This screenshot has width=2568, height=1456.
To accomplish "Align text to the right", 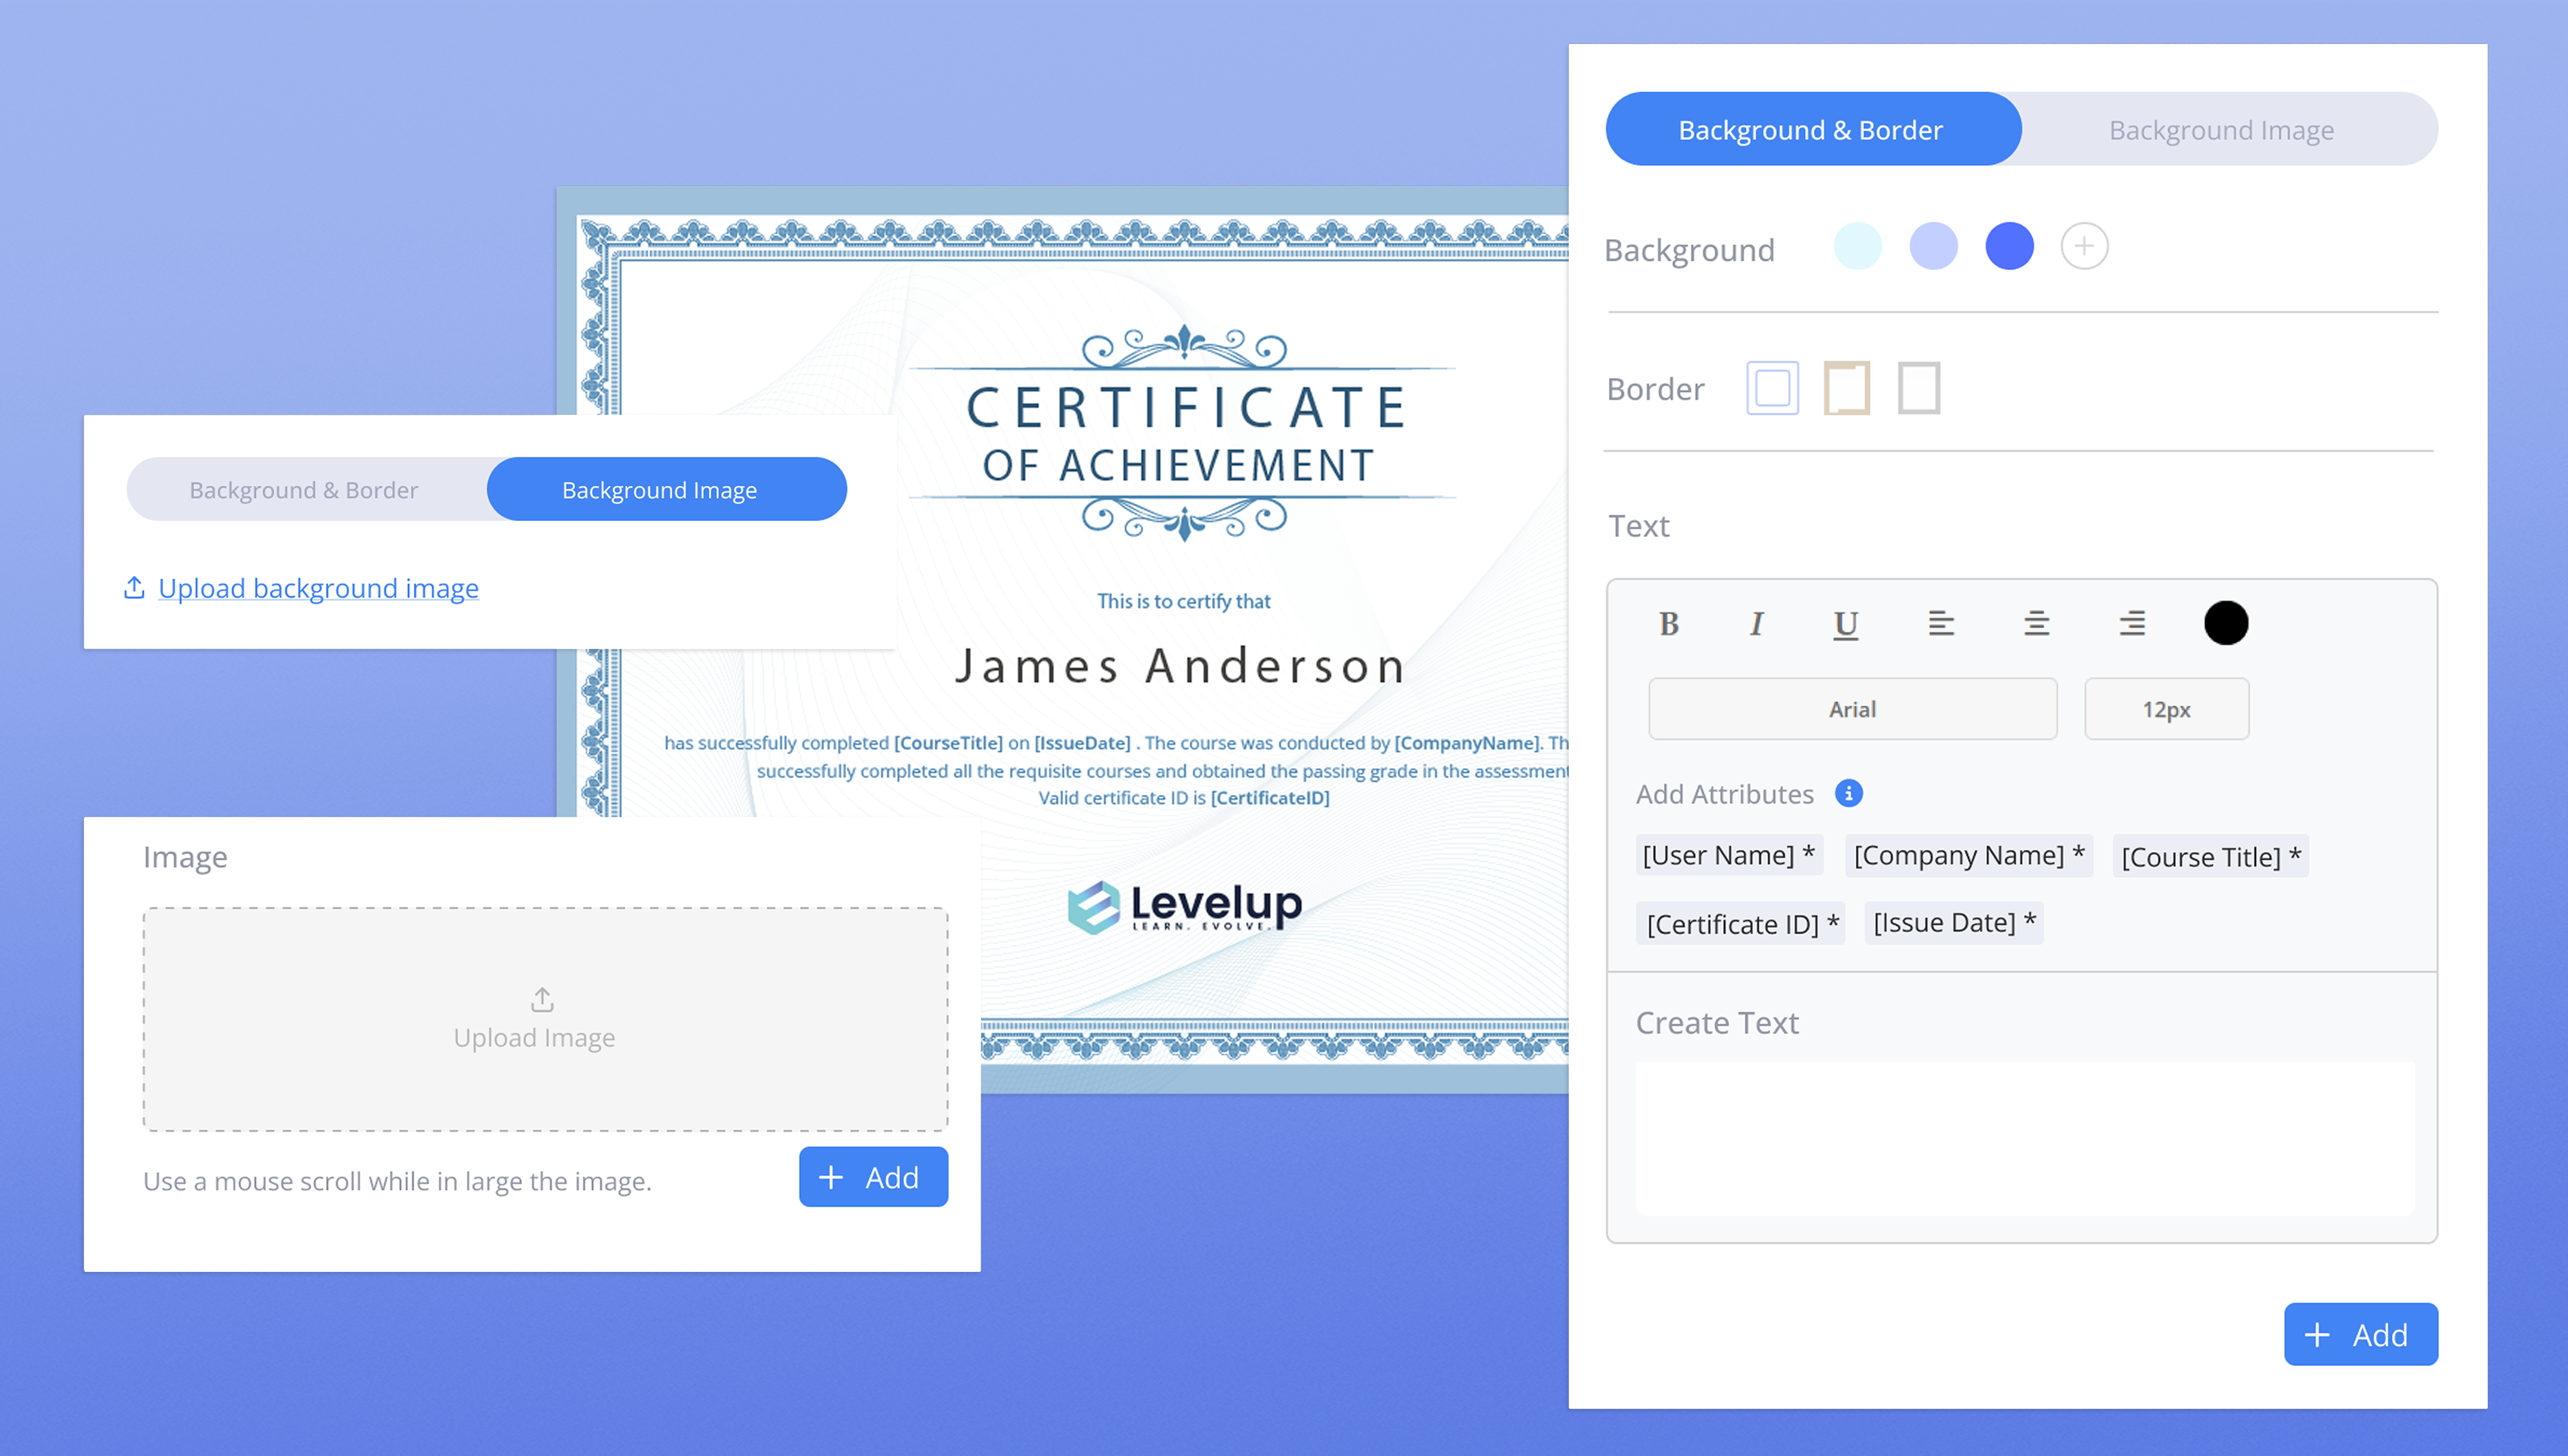I will click(2131, 624).
